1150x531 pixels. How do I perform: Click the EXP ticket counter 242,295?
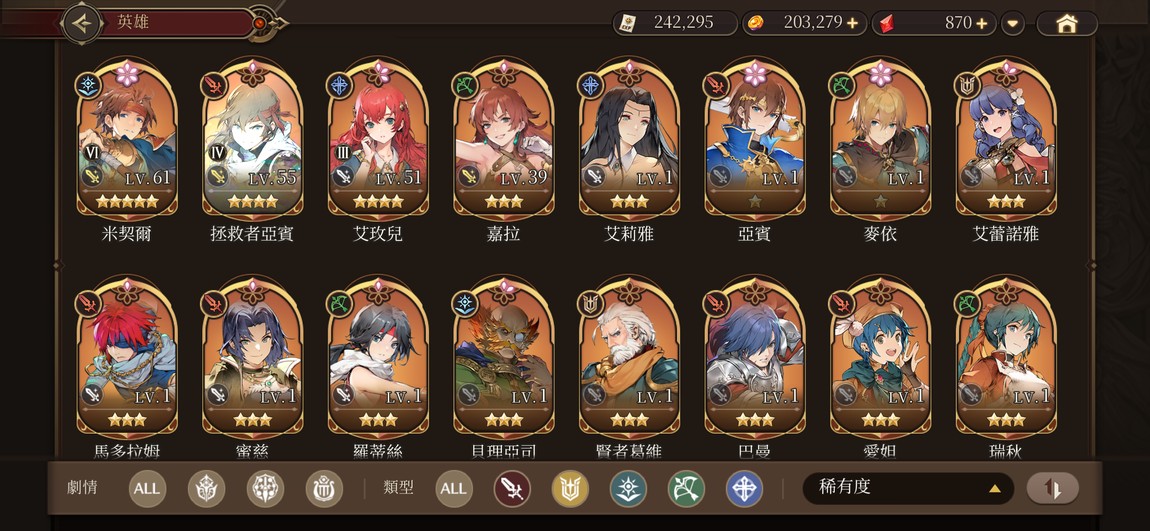pos(675,23)
